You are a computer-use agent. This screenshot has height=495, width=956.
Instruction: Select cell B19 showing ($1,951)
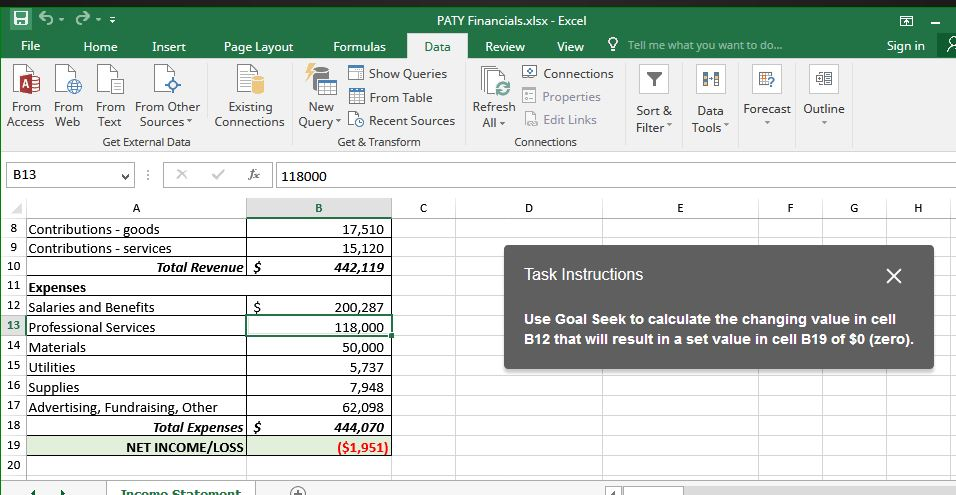pos(319,447)
